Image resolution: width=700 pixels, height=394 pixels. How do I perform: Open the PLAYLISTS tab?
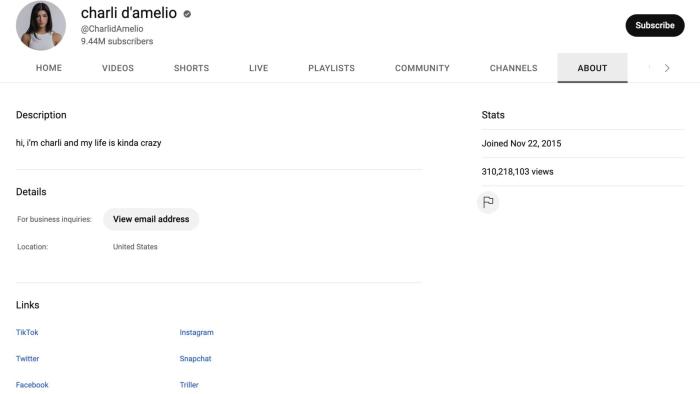[x=331, y=68]
